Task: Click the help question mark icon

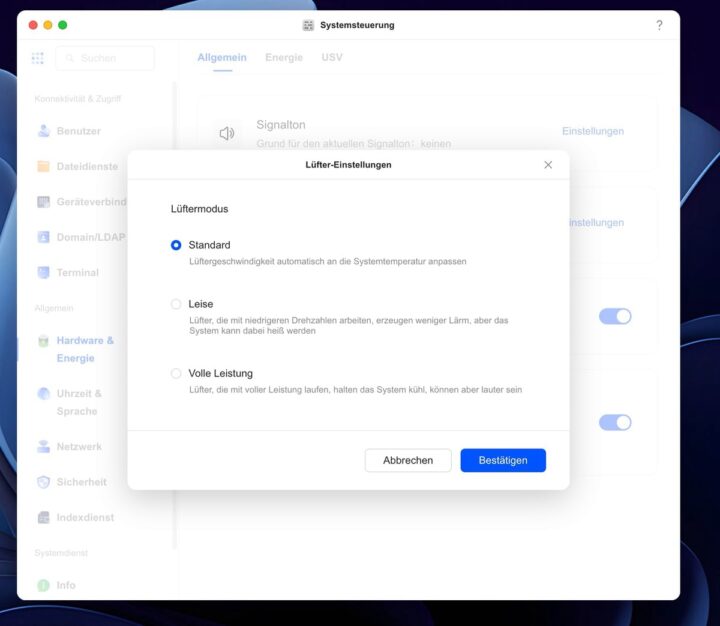Action: (x=659, y=25)
